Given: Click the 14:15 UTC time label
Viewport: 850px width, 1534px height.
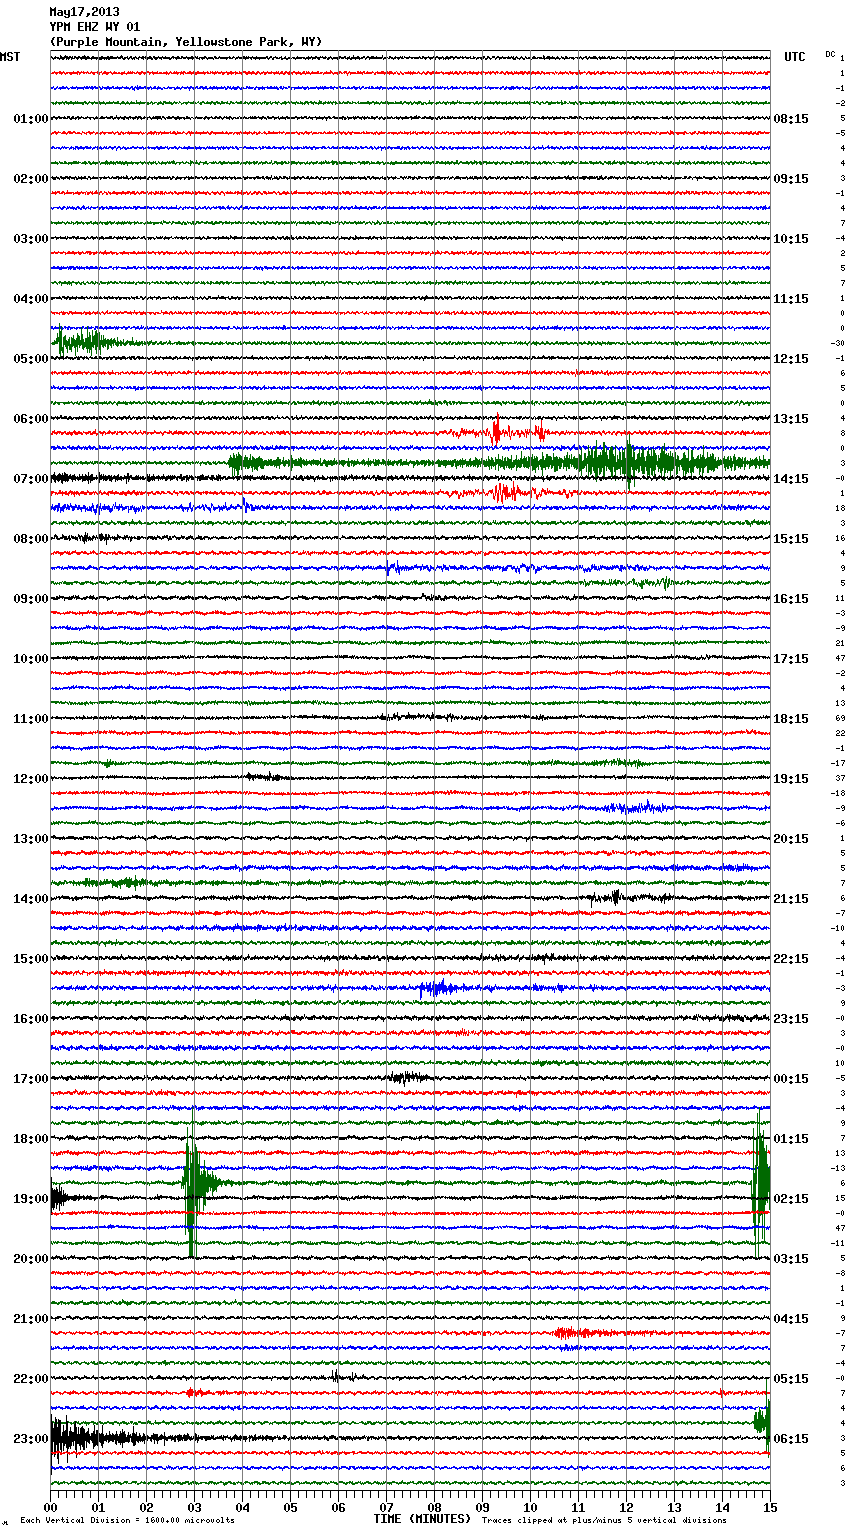Looking at the screenshot, I should (x=791, y=479).
